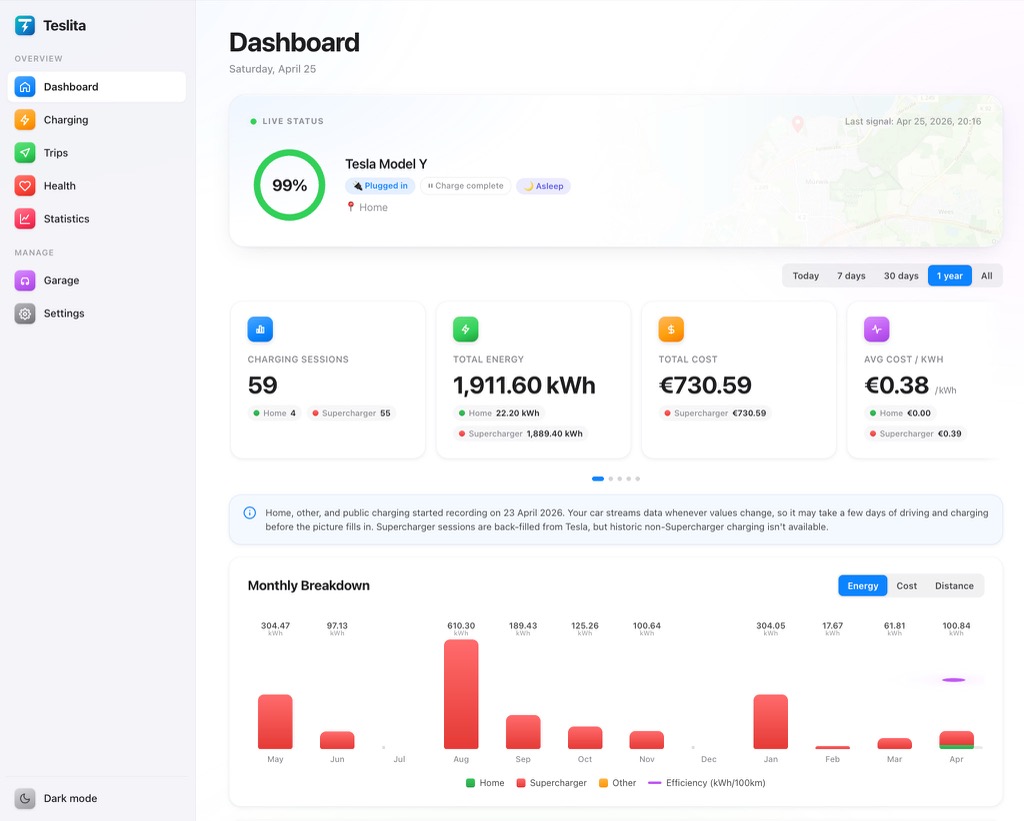Switch Monthly Breakdown to Energy
The height and width of the screenshot is (821, 1024).
pyautogui.click(x=863, y=586)
